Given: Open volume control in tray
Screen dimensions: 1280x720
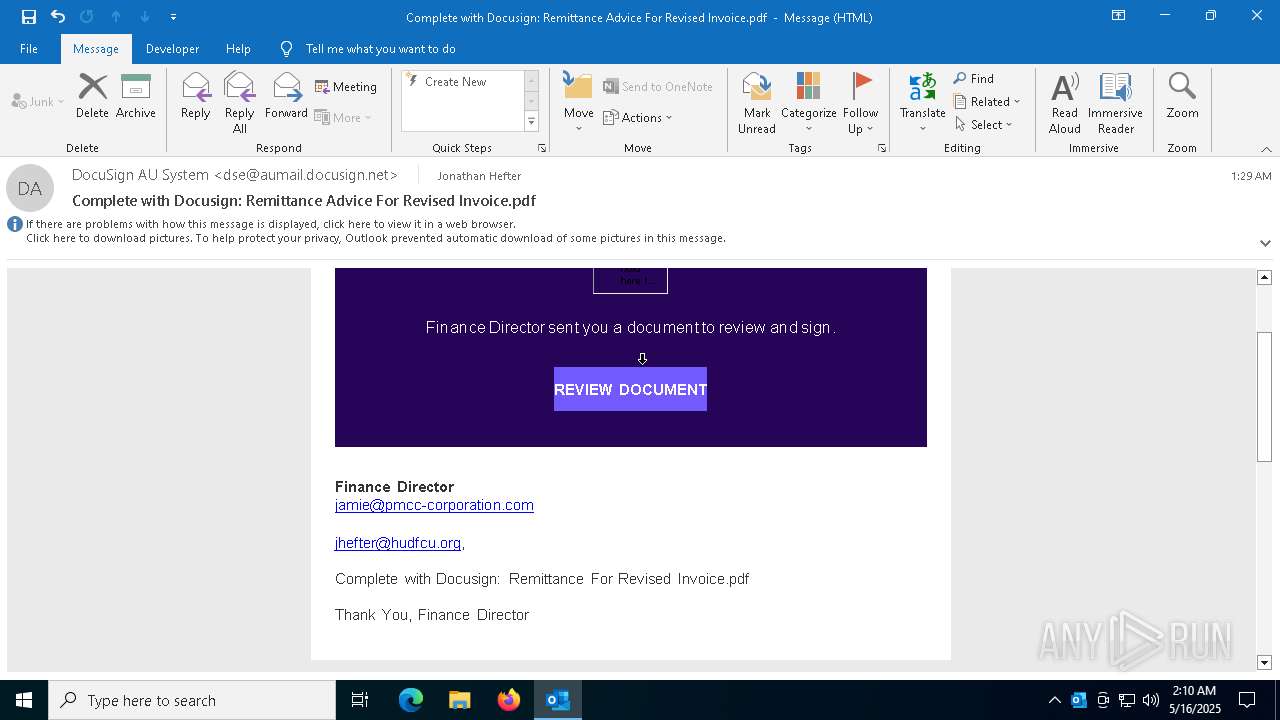Looking at the screenshot, I should (x=1151, y=700).
